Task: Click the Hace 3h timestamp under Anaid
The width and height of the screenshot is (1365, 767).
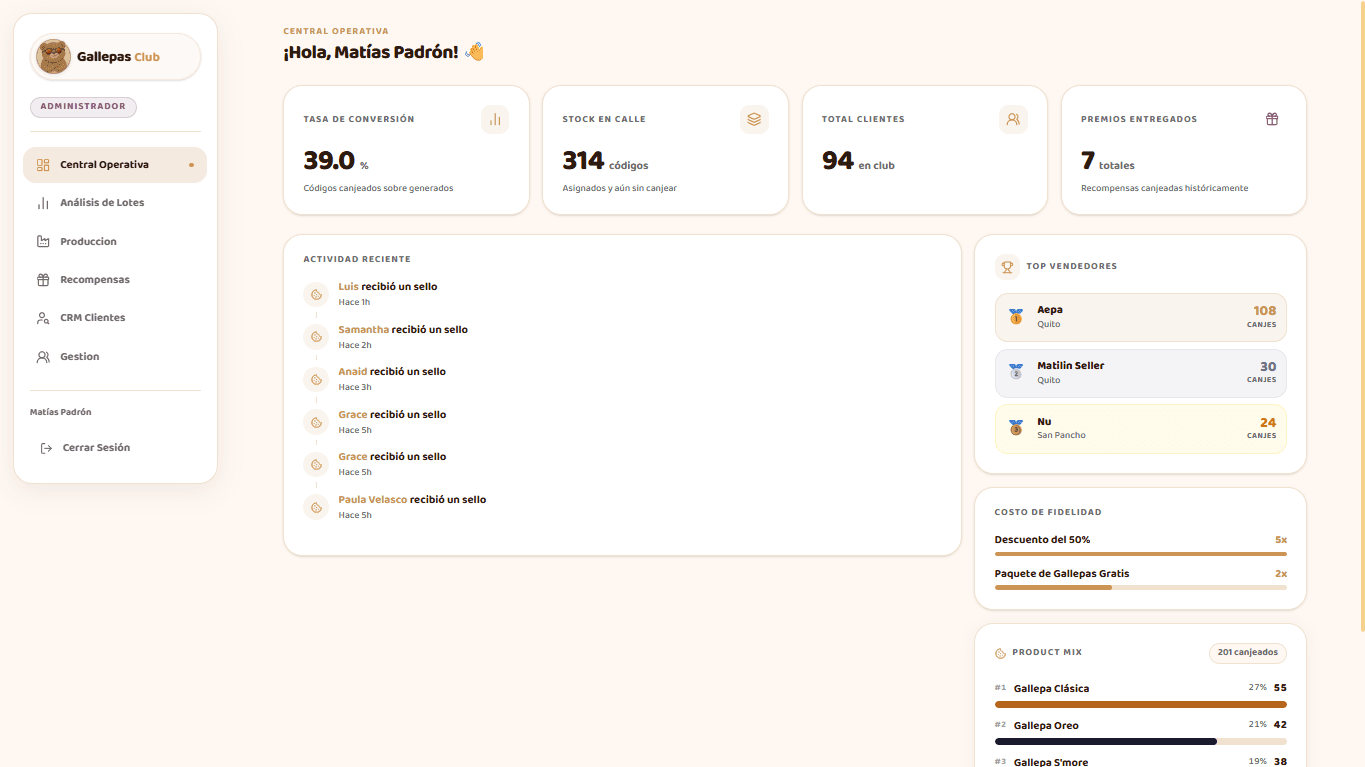Action: [x=355, y=387]
